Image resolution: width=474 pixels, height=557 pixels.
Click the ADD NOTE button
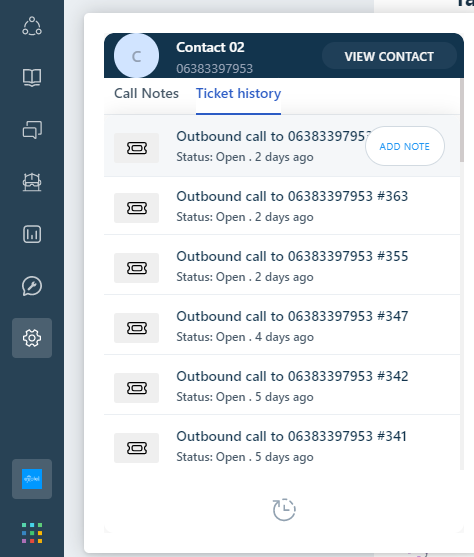[405, 146]
